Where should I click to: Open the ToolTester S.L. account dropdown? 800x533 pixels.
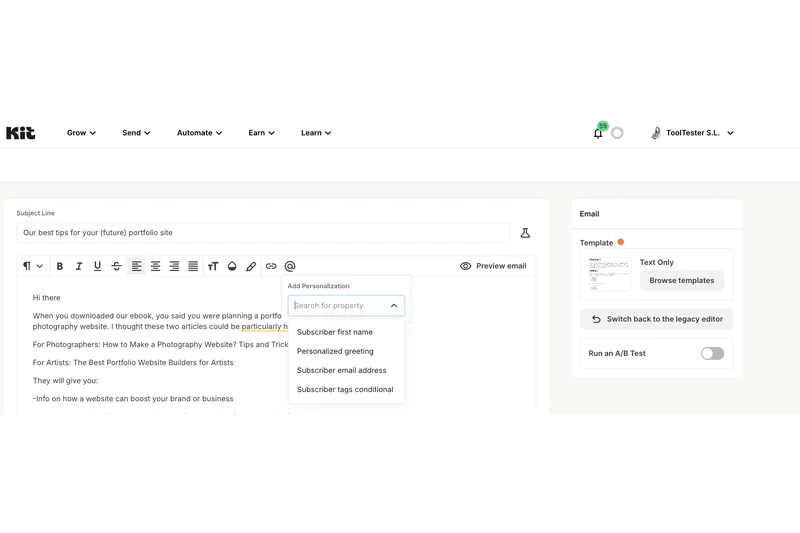tap(693, 133)
